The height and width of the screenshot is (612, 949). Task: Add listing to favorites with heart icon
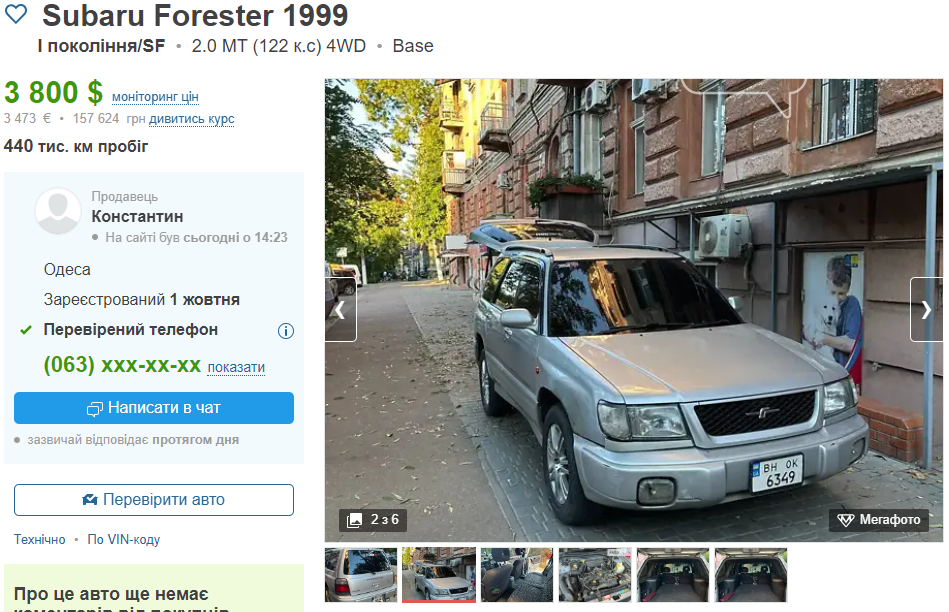16,14
